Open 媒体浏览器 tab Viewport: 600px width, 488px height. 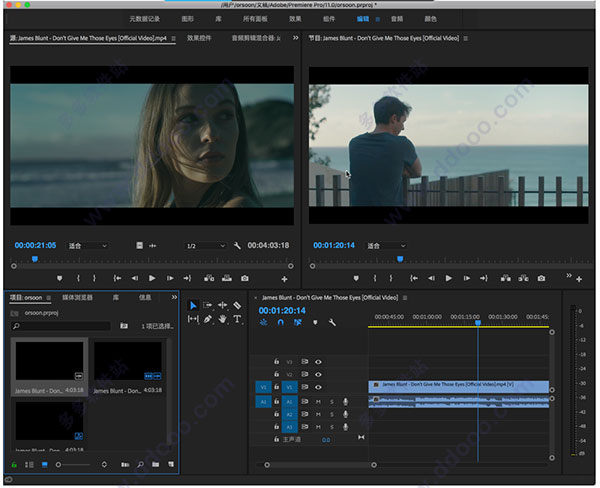[77, 297]
